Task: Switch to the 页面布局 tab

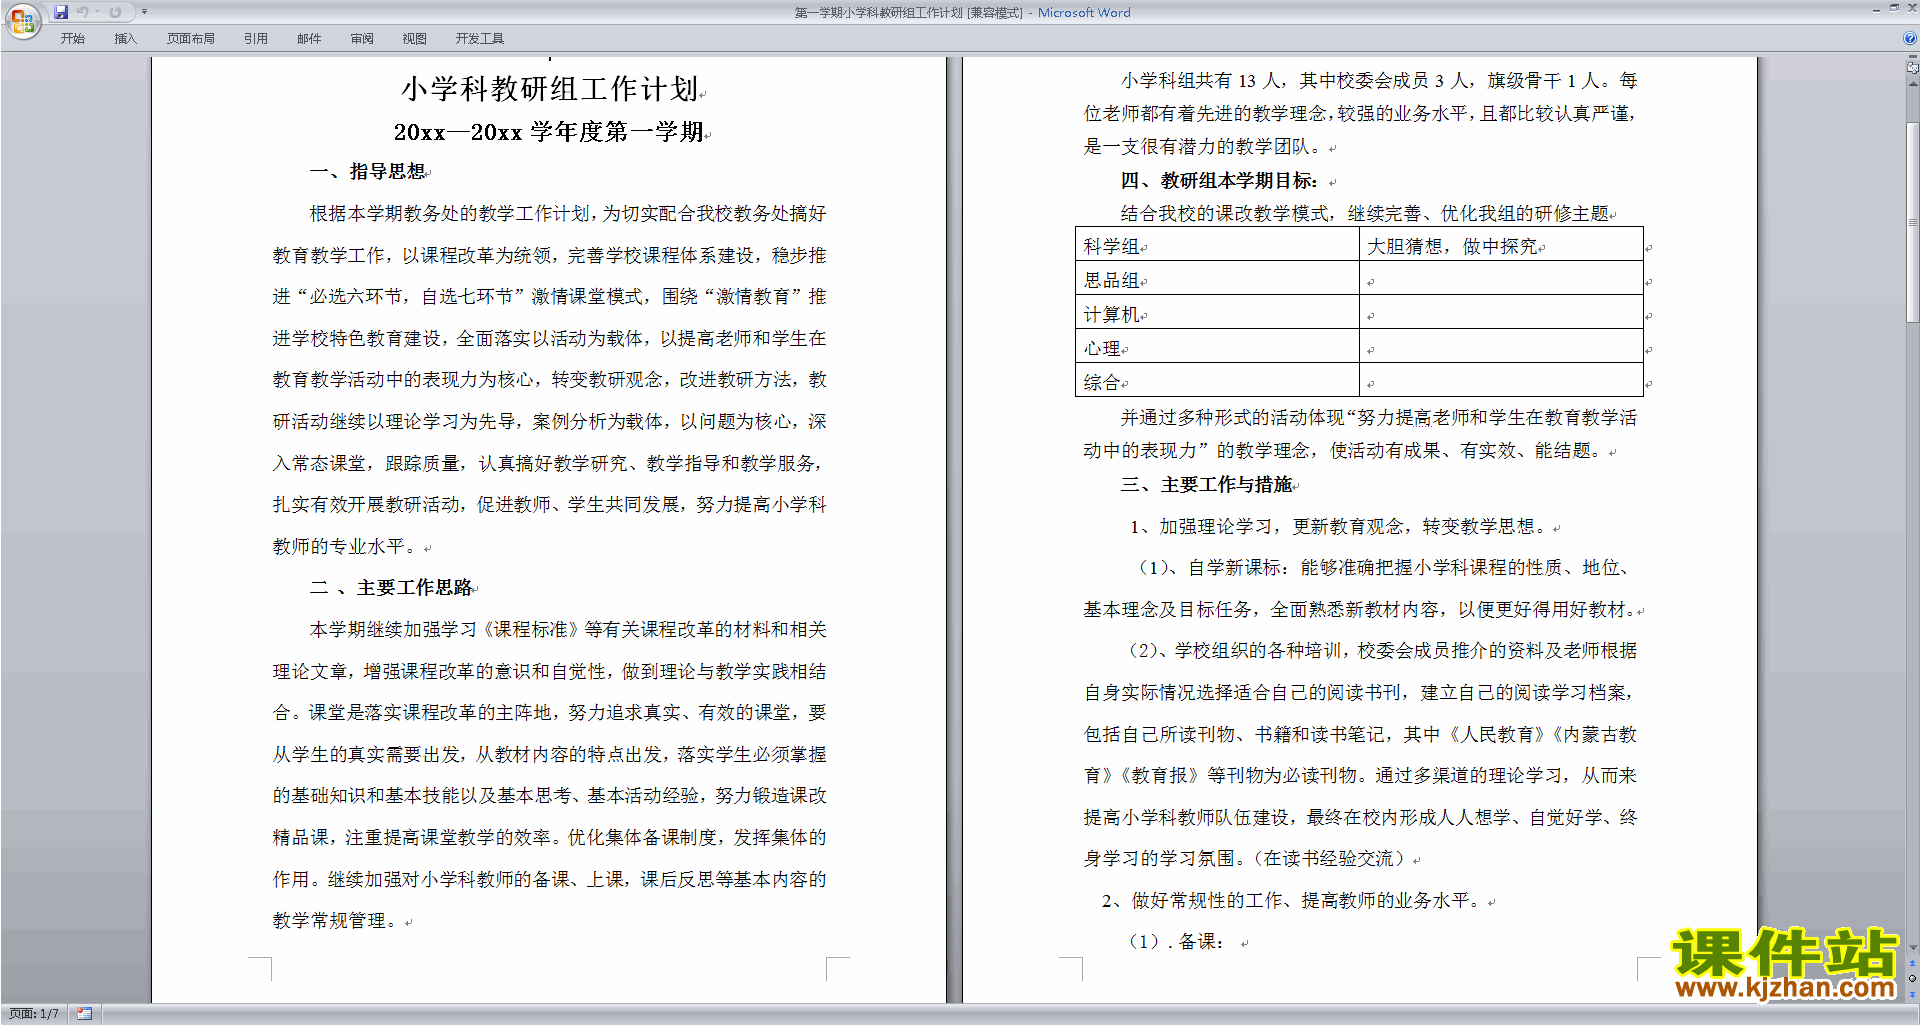Action: click(x=190, y=38)
